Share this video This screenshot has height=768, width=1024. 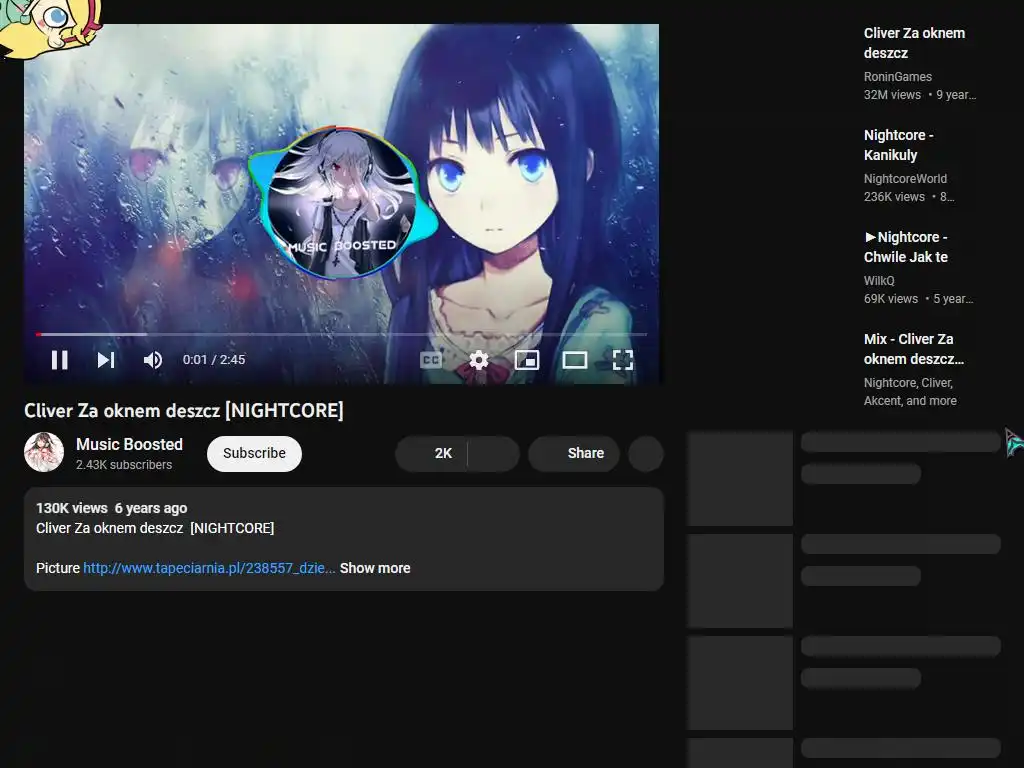click(574, 453)
